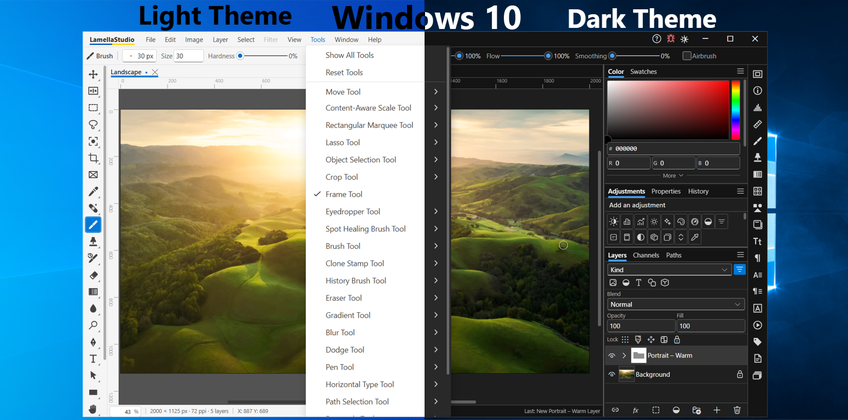Toggle the lock all padlock in the Lock row

676,339
